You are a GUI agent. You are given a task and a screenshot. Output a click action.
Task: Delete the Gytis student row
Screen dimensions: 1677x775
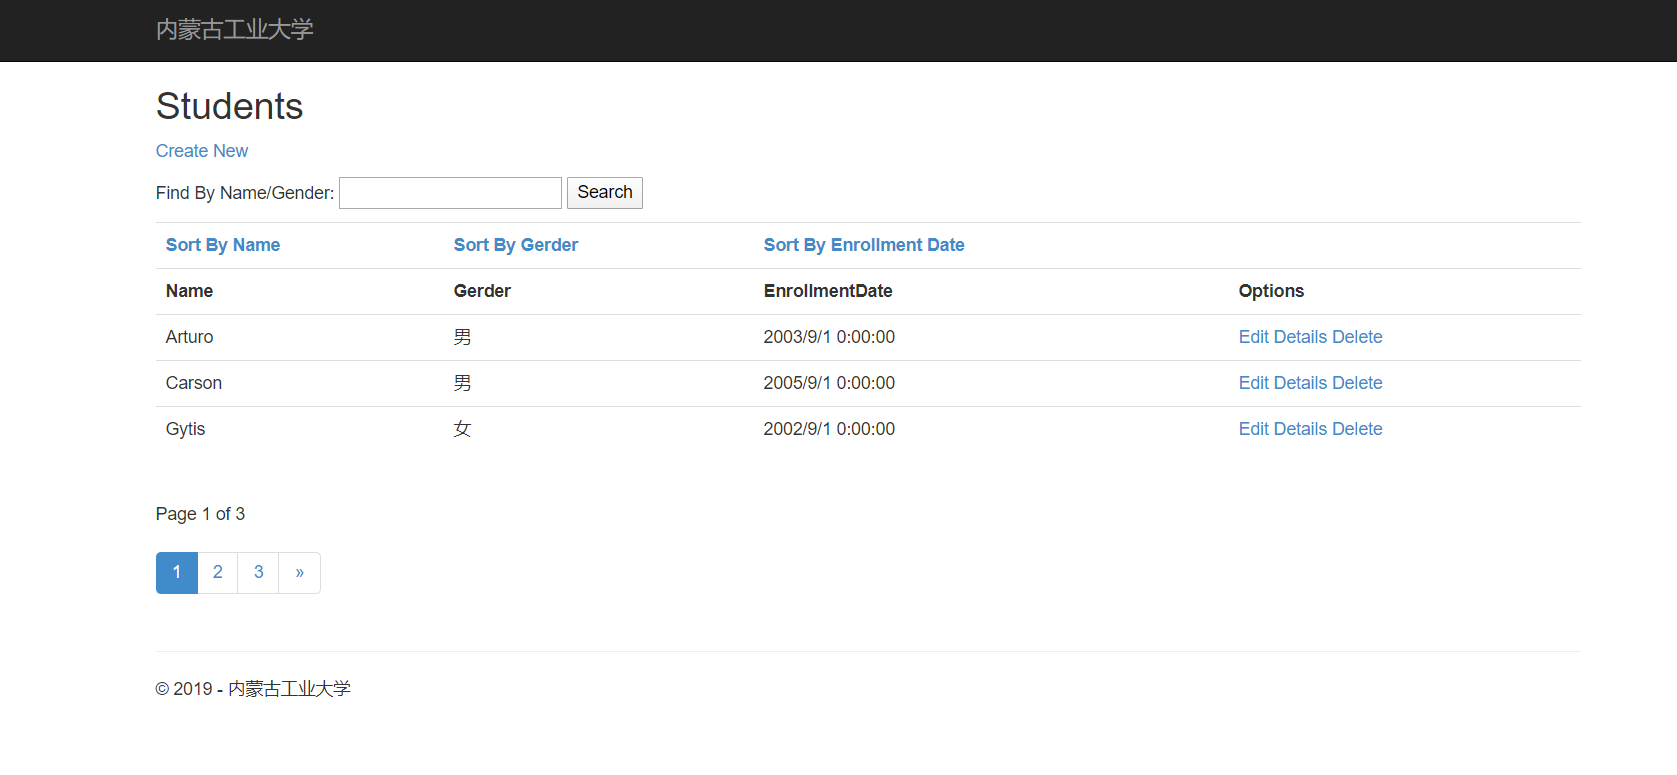click(x=1357, y=429)
